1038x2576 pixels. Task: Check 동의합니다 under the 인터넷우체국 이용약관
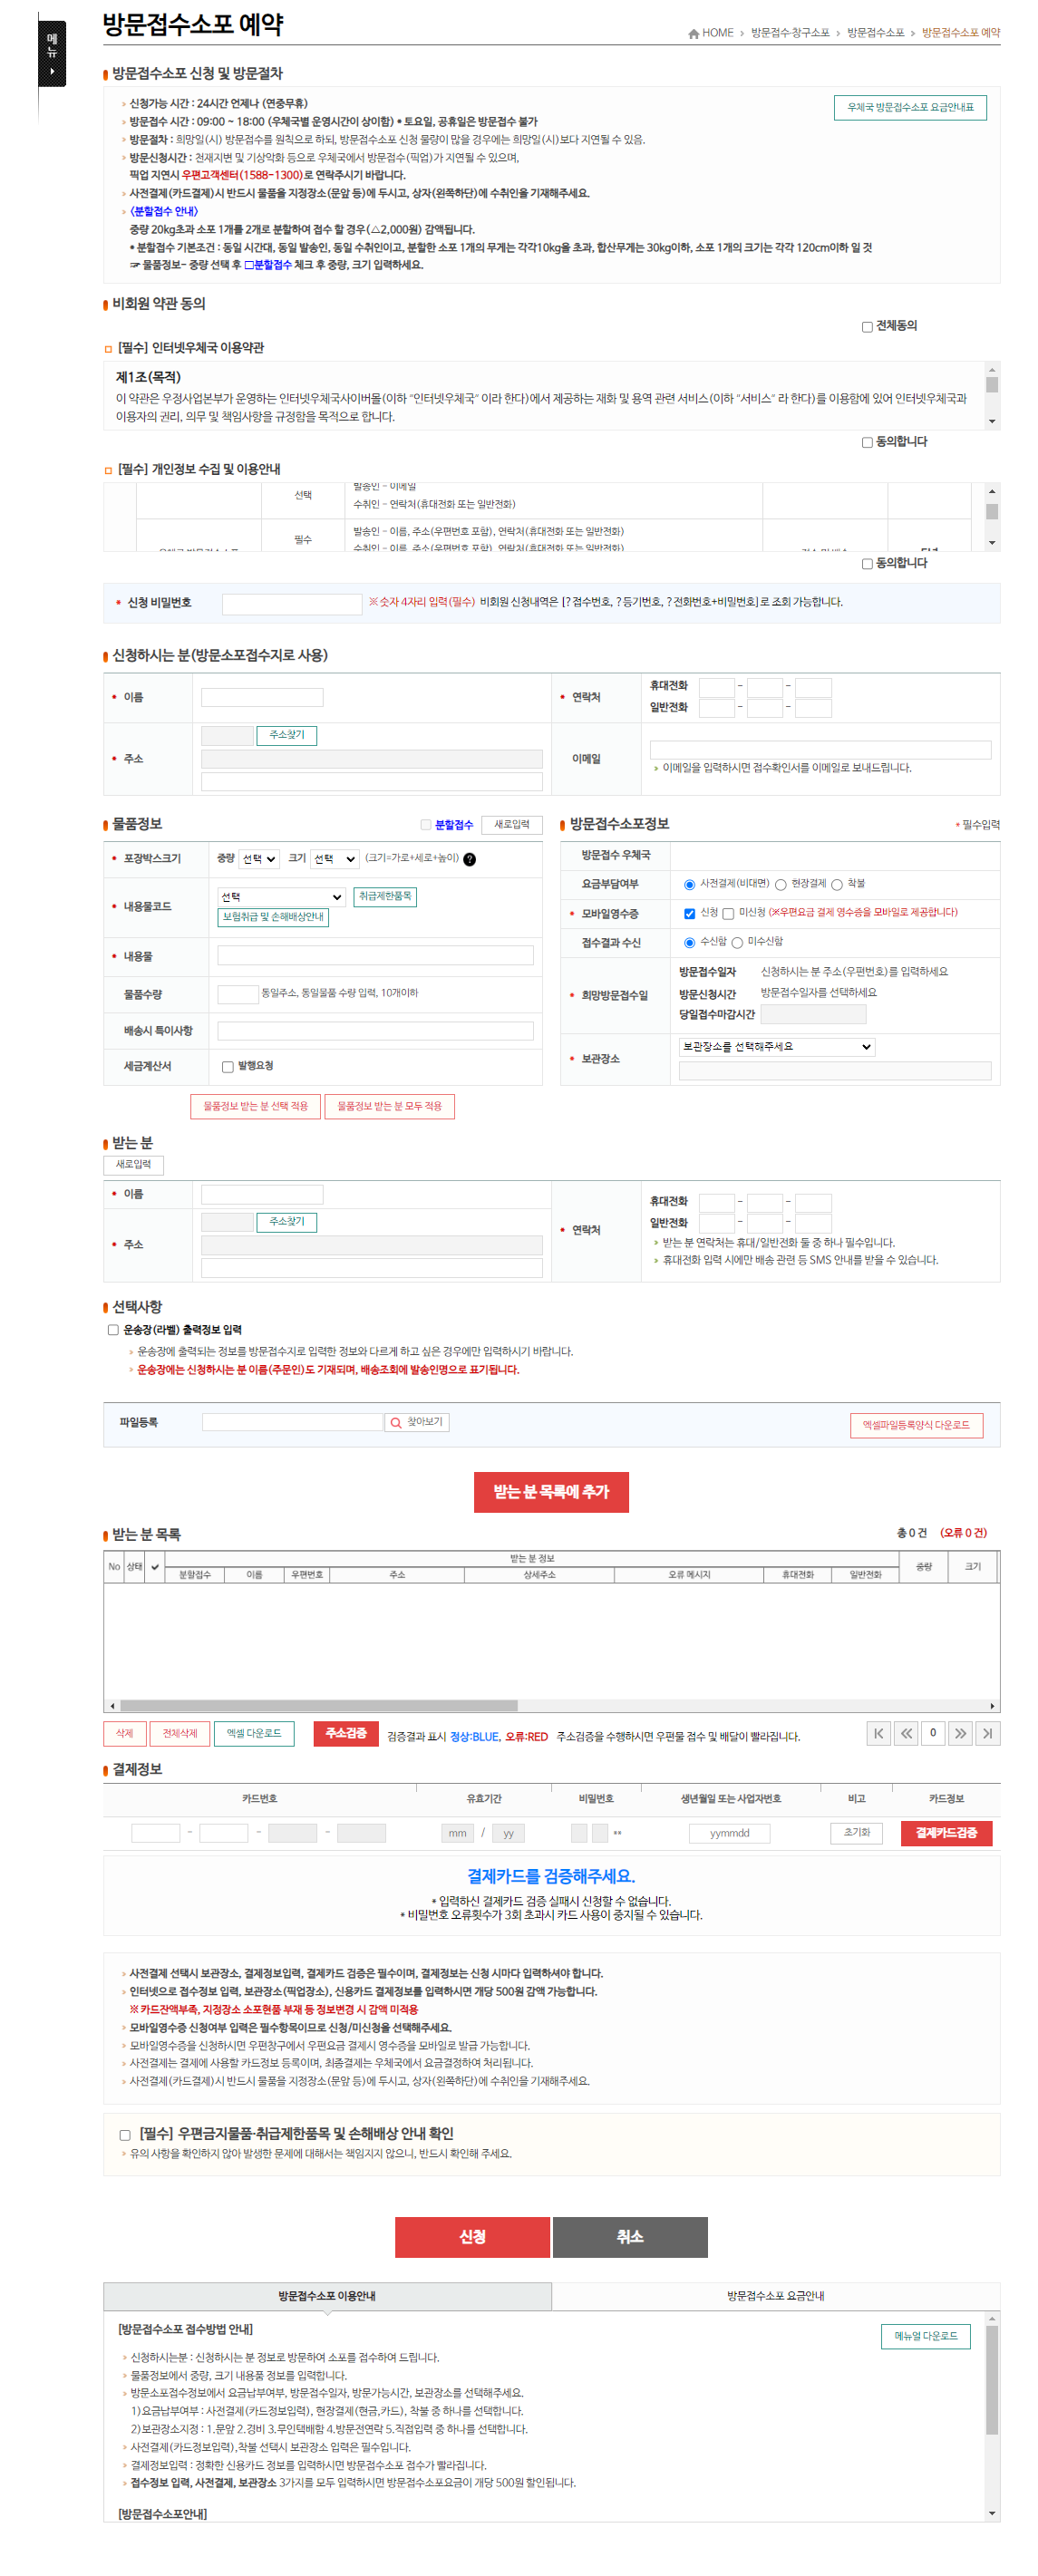click(x=867, y=442)
